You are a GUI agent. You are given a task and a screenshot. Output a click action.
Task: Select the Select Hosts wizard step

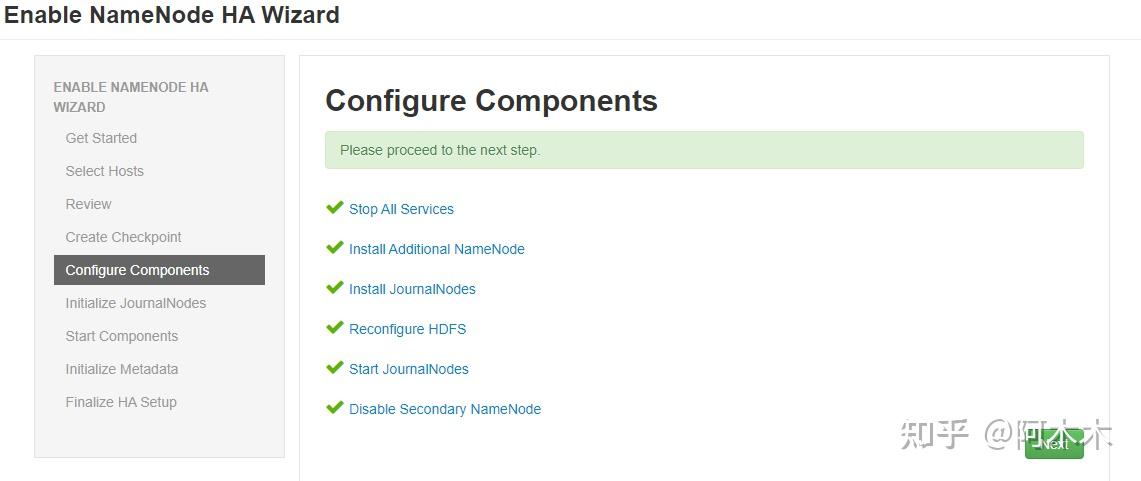coord(104,171)
